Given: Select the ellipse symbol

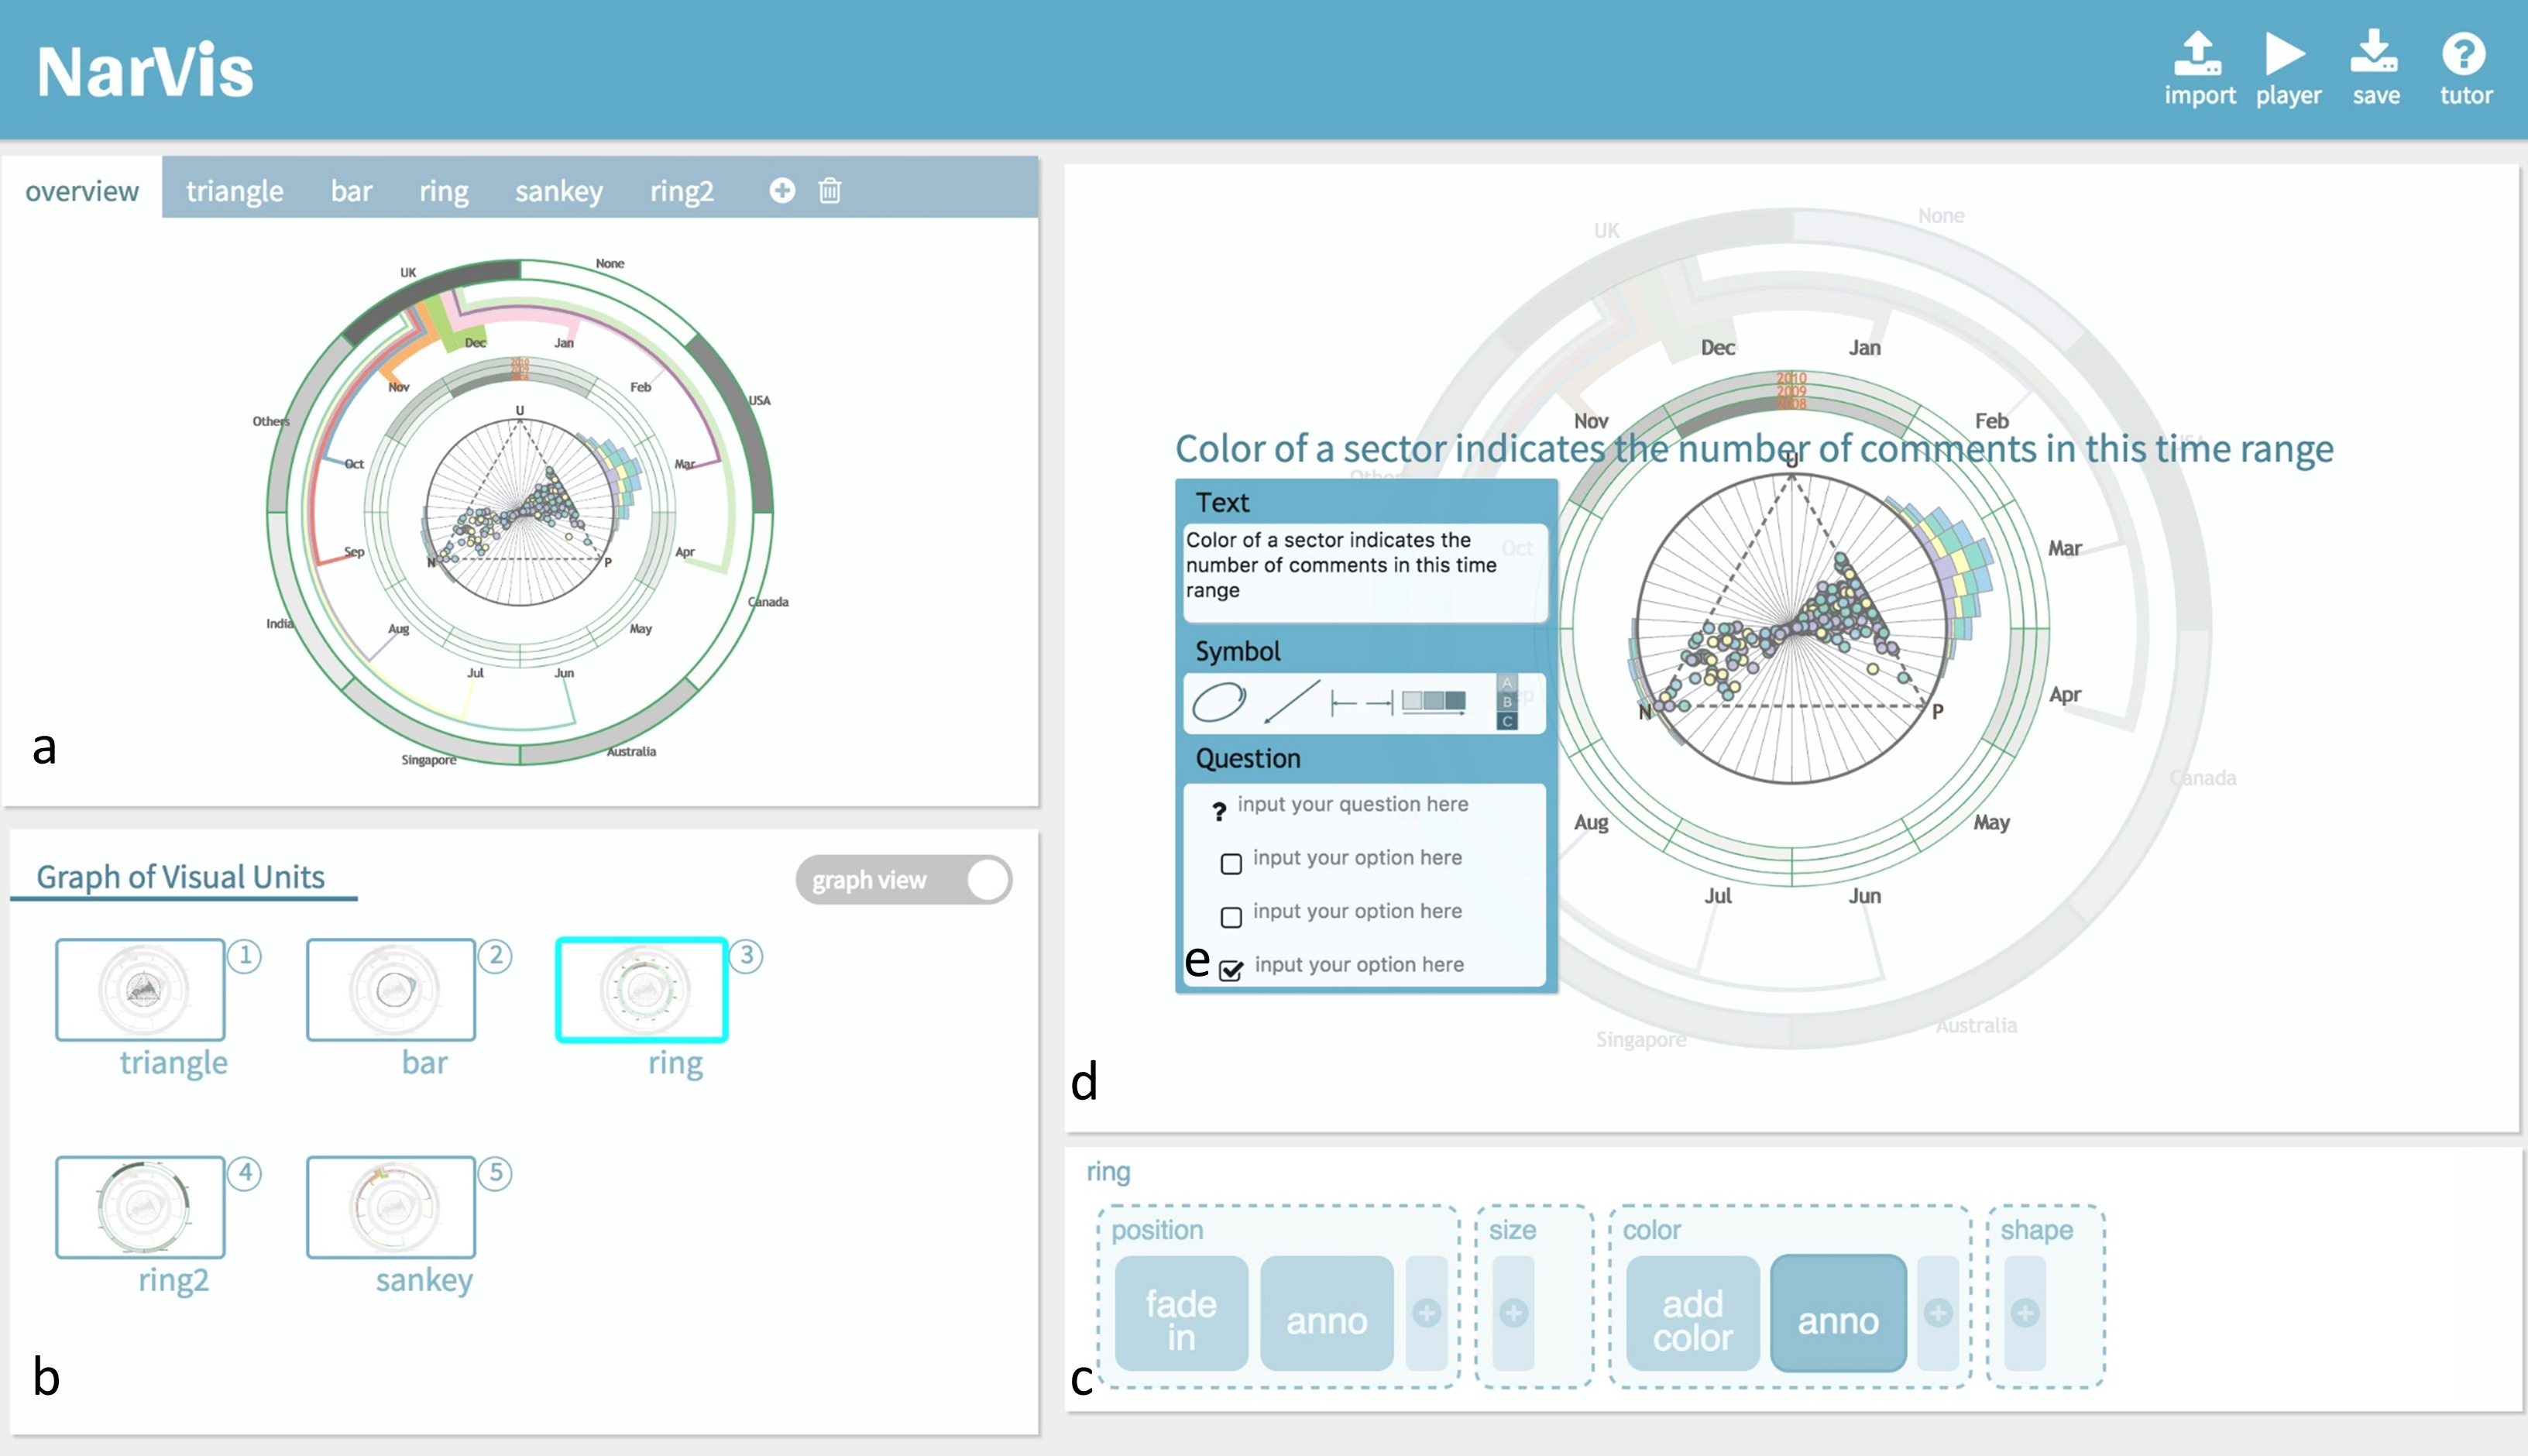Looking at the screenshot, I should [1219, 701].
